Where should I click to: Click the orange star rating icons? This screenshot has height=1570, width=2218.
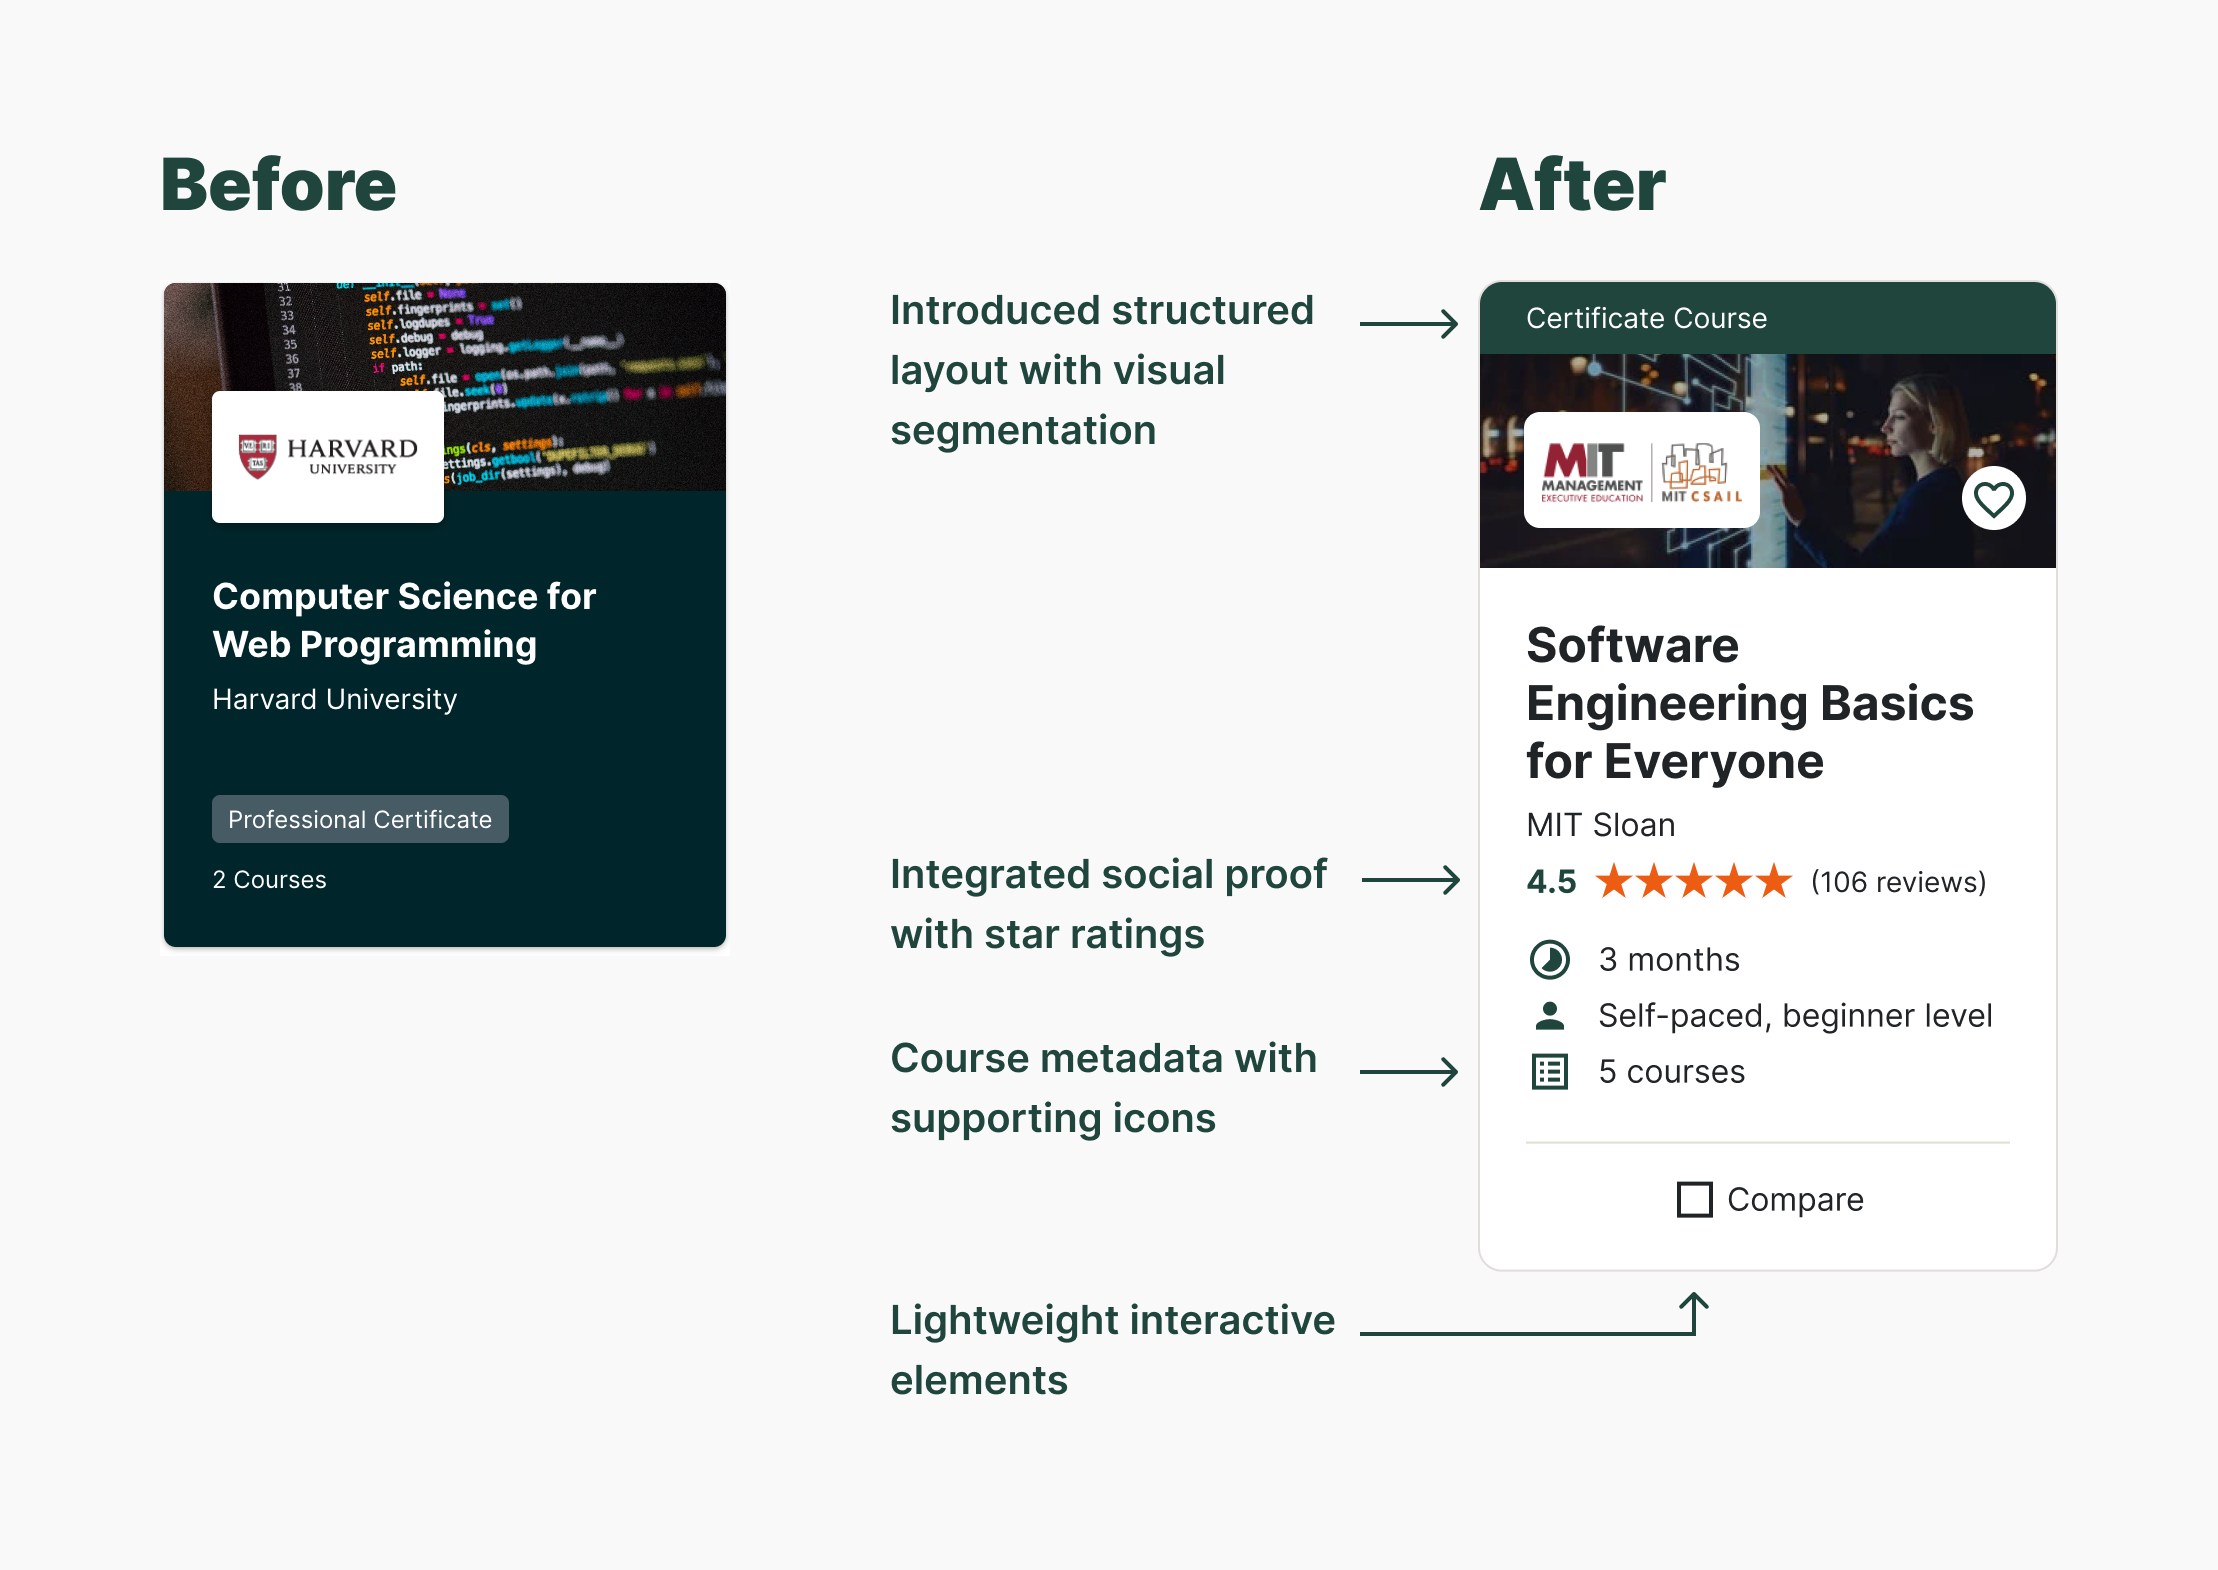[x=1692, y=882]
